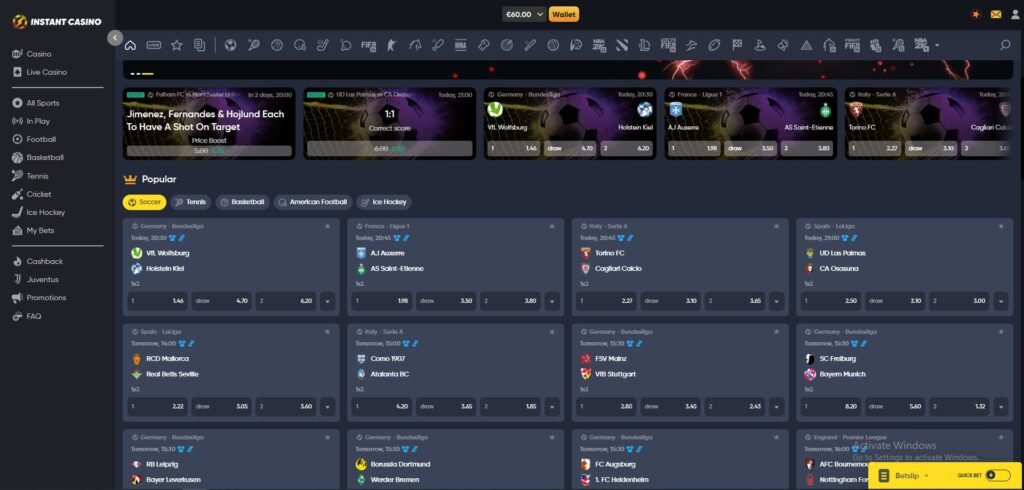Open Cashback in the sidebar

[x=44, y=261]
